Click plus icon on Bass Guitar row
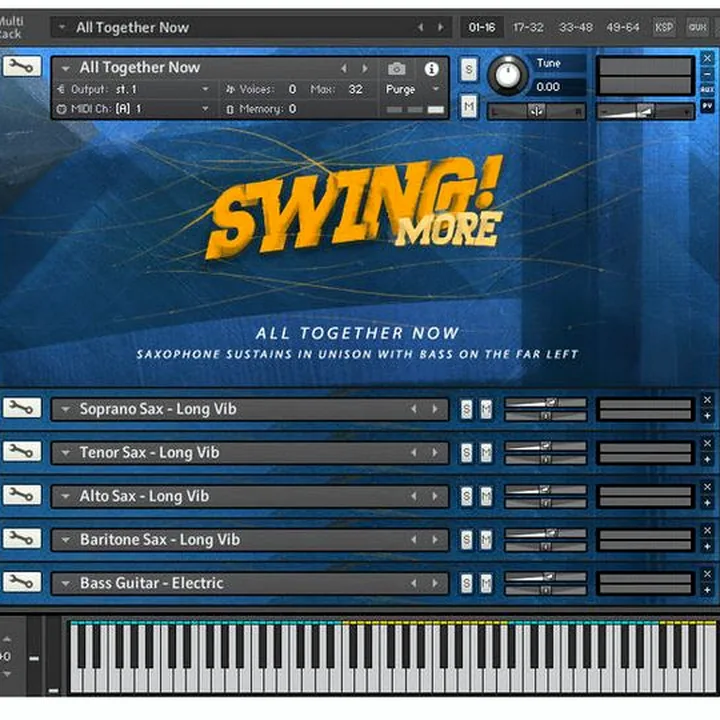 click(x=707, y=591)
